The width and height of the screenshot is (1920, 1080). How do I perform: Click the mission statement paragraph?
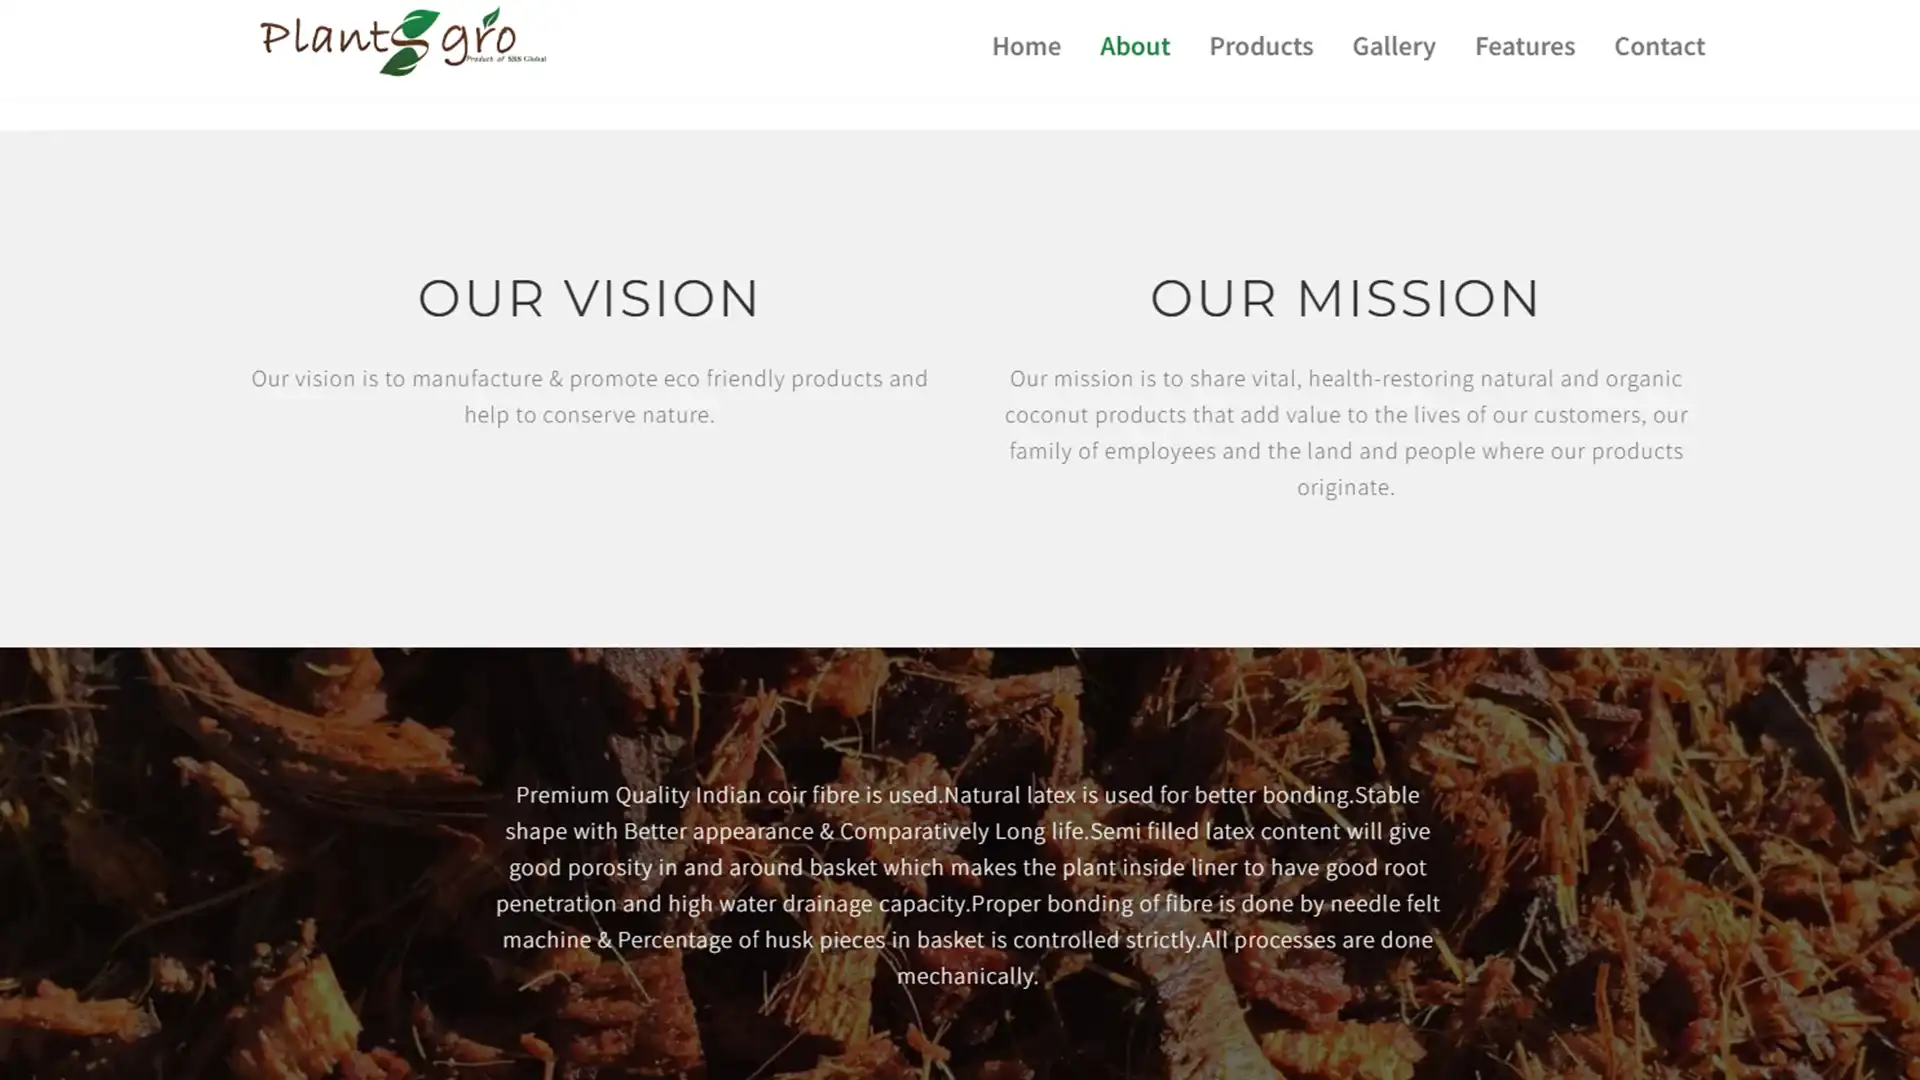1346,432
